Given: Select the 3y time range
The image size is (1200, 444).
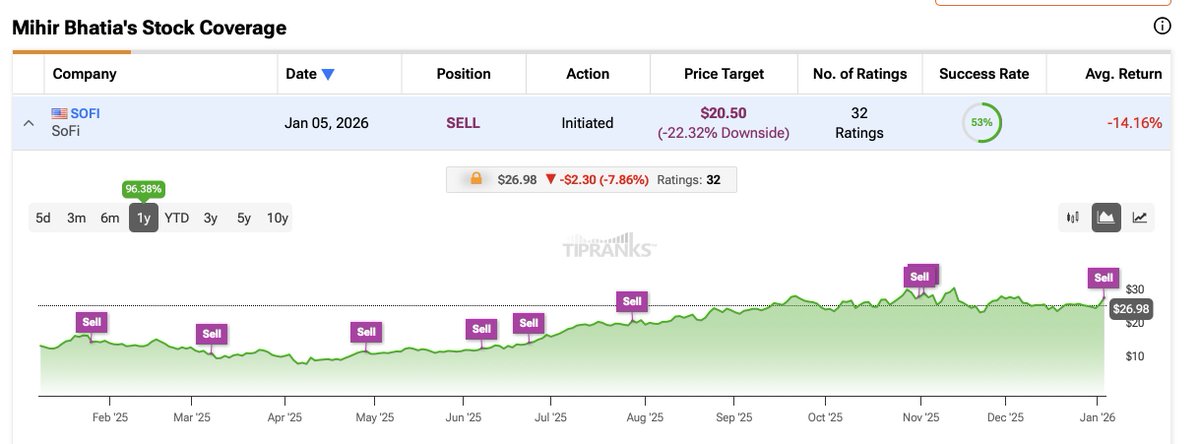Looking at the screenshot, I should coord(210,218).
